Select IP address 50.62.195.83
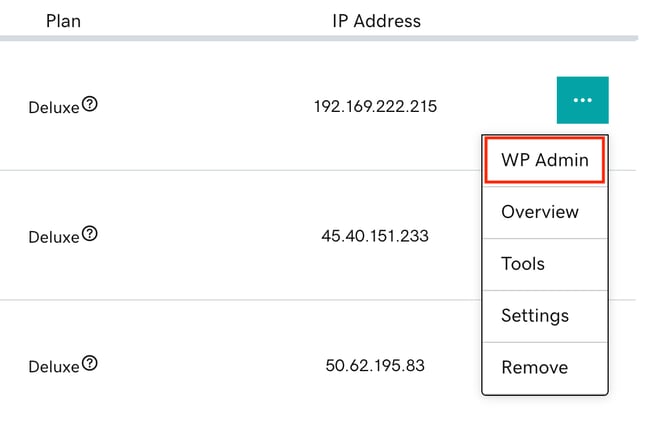 pyautogui.click(x=375, y=366)
